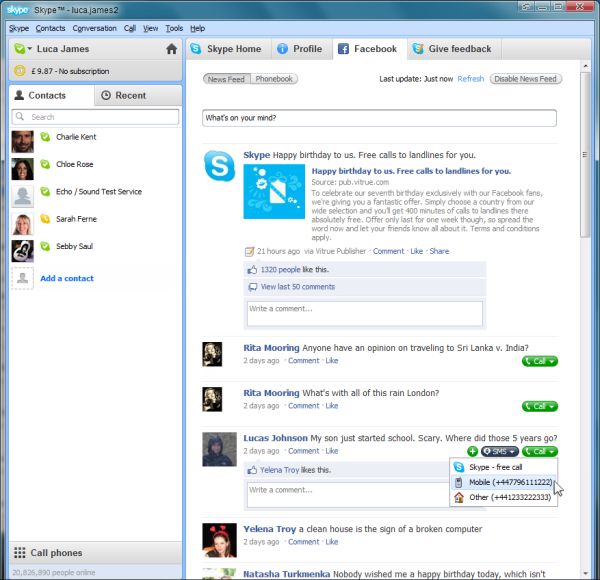
Task: Click the home icon beside Luca James
Action: 171,48
